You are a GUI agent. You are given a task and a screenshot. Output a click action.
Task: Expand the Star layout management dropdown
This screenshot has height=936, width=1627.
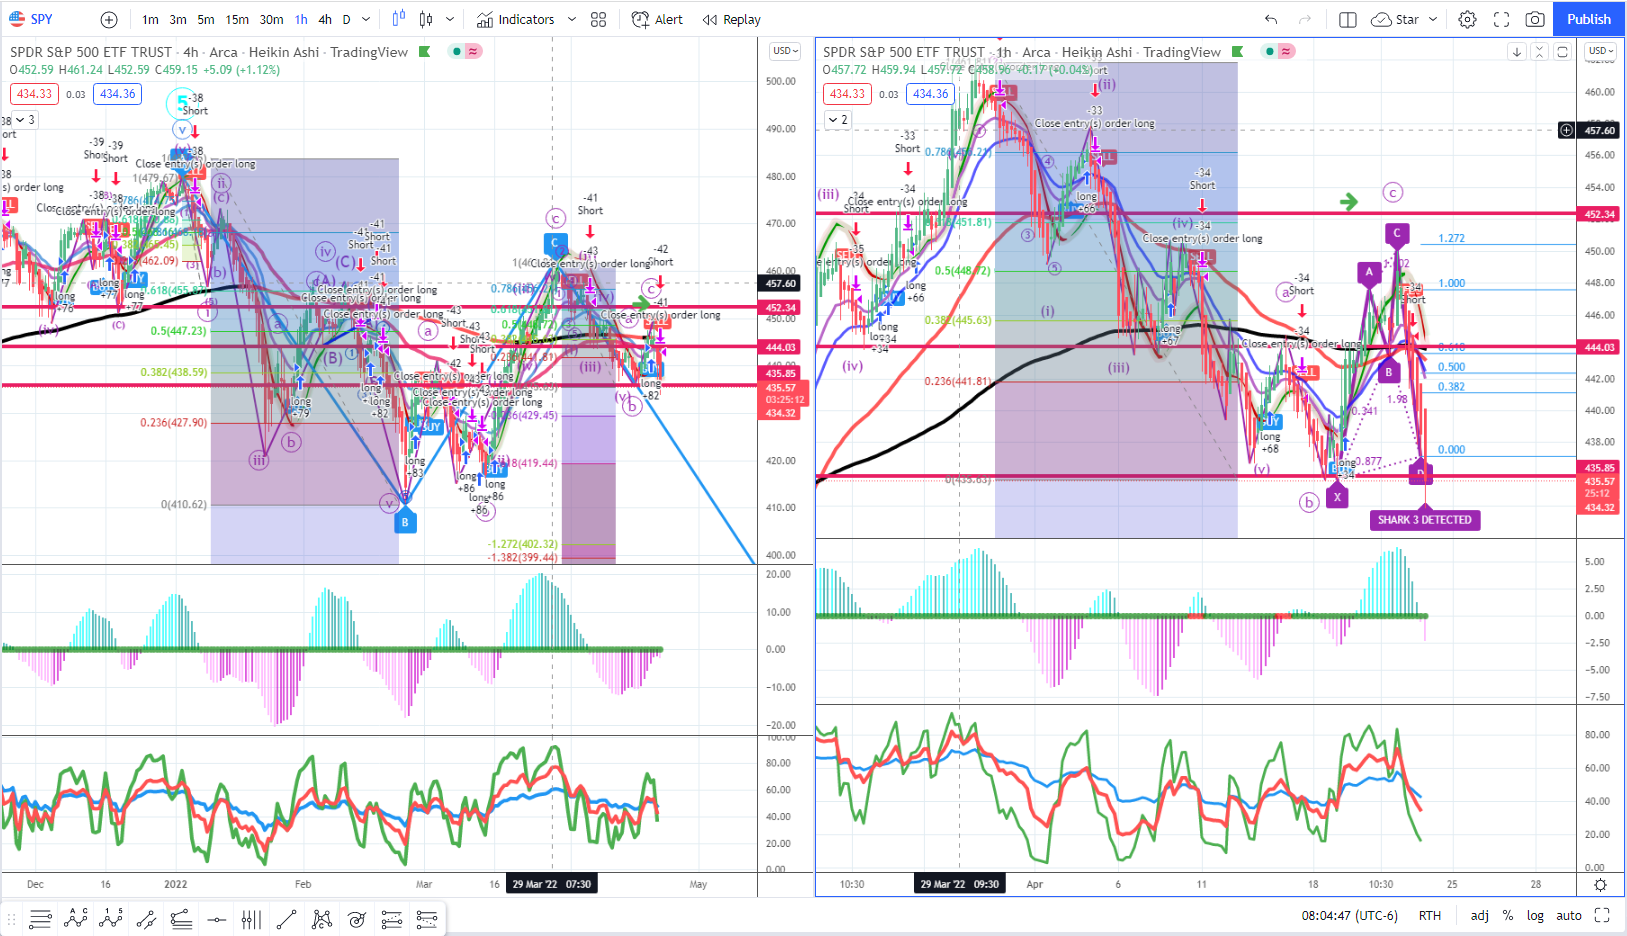(x=1433, y=19)
